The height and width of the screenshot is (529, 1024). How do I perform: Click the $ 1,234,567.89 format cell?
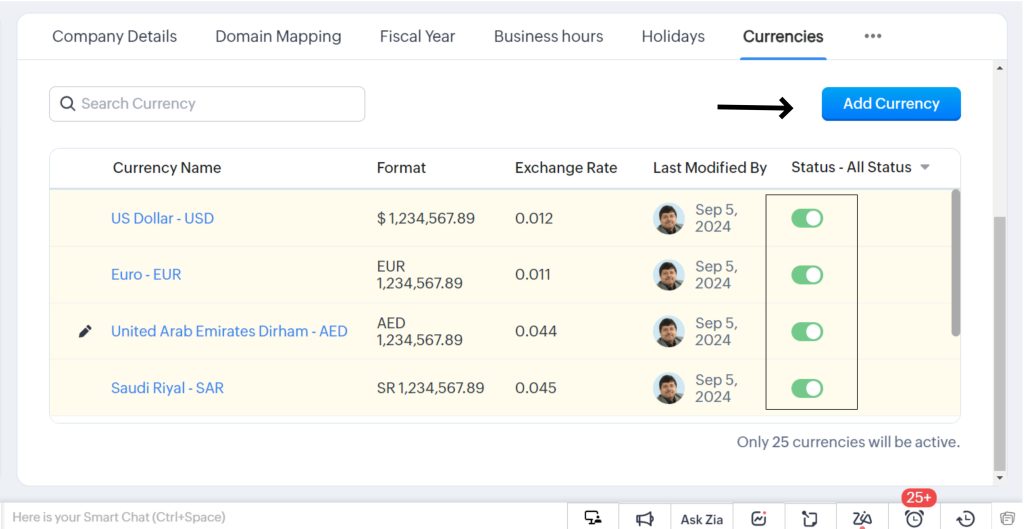[x=426, y=218]
